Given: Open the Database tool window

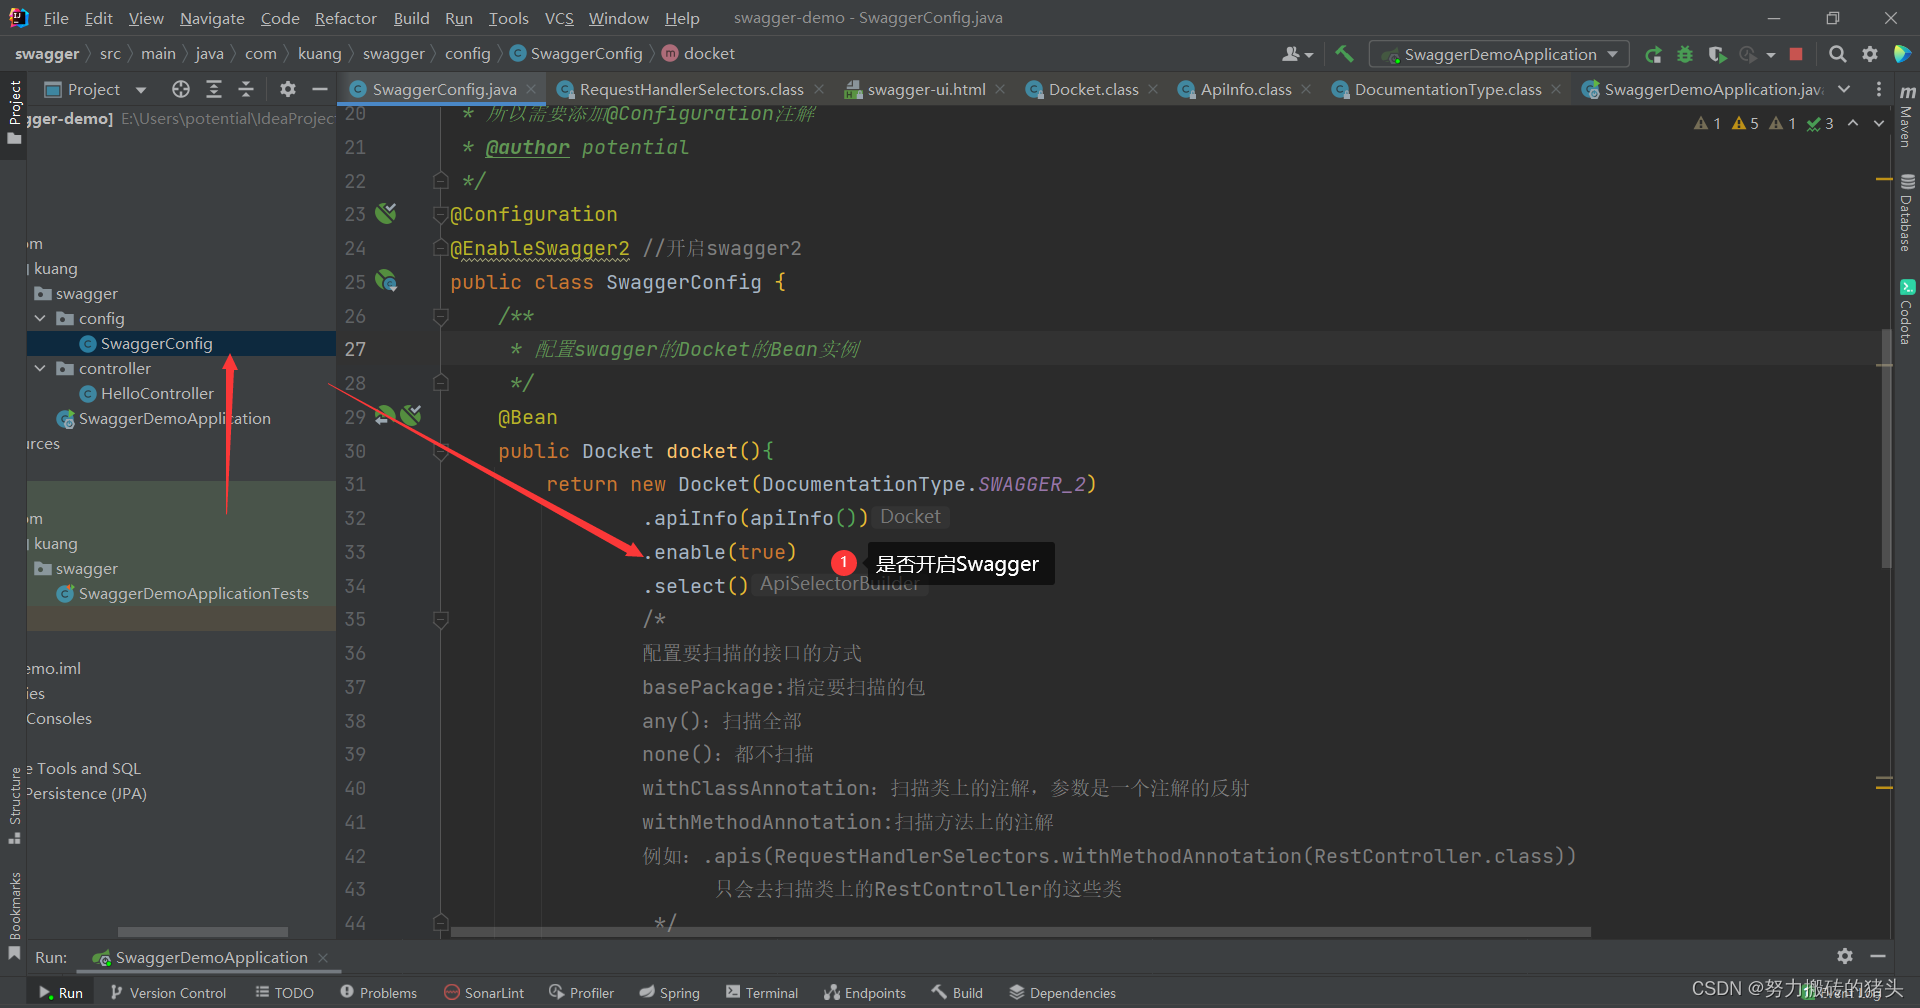Looking at the screenshot, I should point(1906,214).
